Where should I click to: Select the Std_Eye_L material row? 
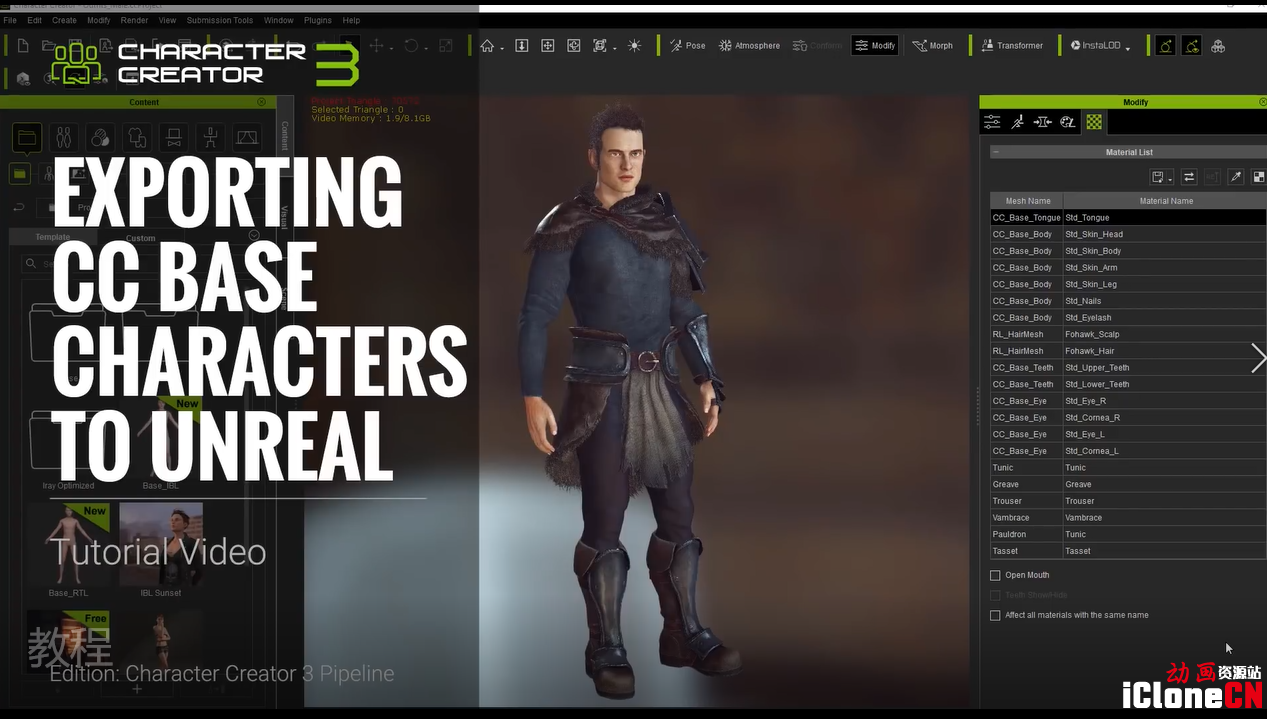(1128, 434)
